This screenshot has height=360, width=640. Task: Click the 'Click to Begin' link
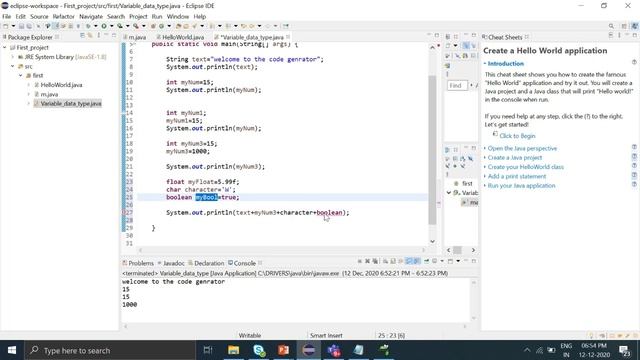[x=517, y=136]
